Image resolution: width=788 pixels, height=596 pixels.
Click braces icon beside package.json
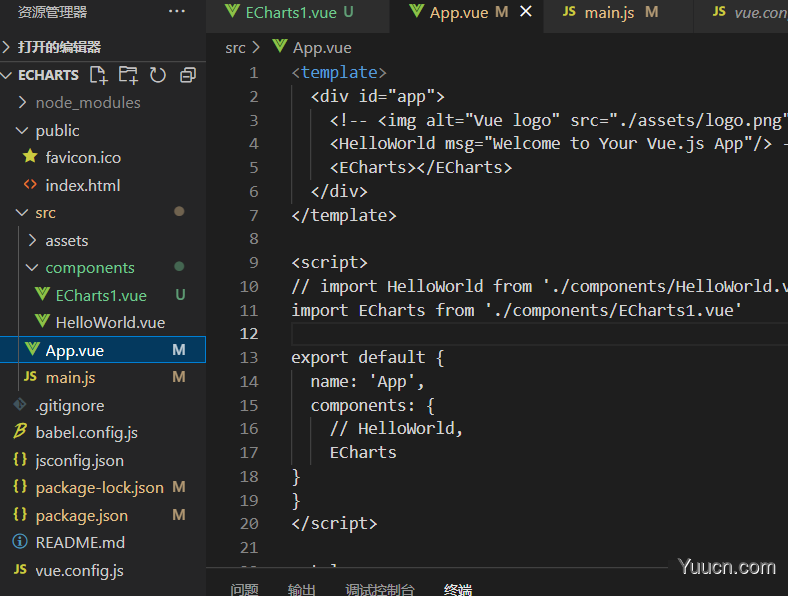click(20, 514)
